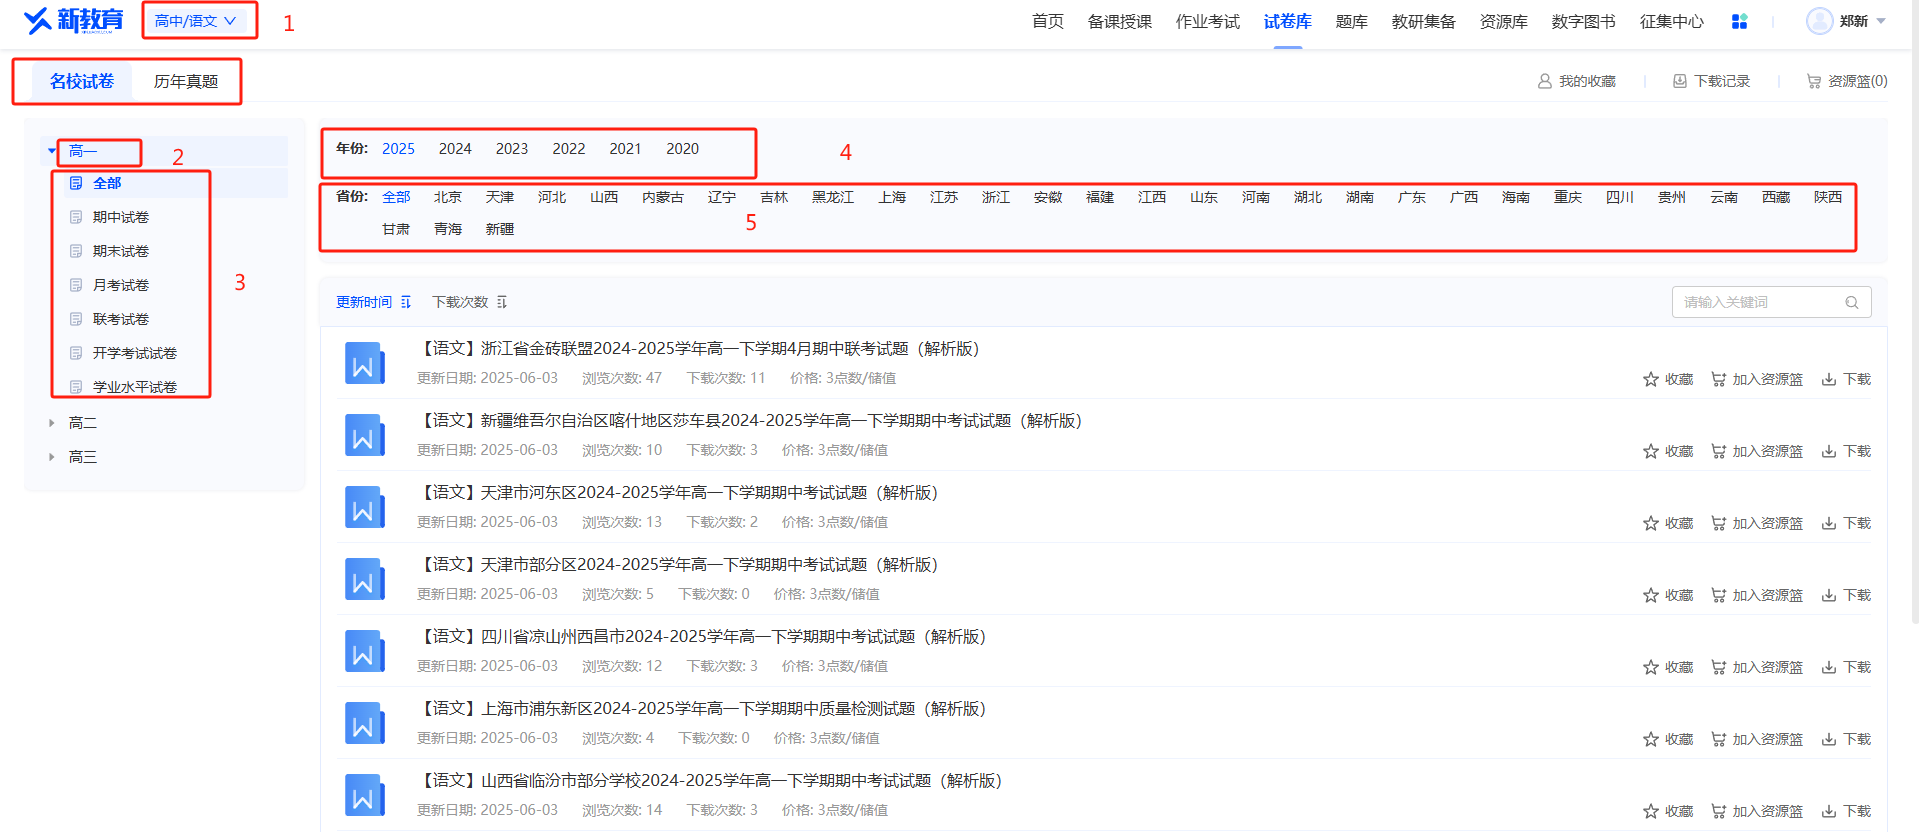Select 月考试卷 in the tree
1919x832 pixels.
(x=120, y=285)
